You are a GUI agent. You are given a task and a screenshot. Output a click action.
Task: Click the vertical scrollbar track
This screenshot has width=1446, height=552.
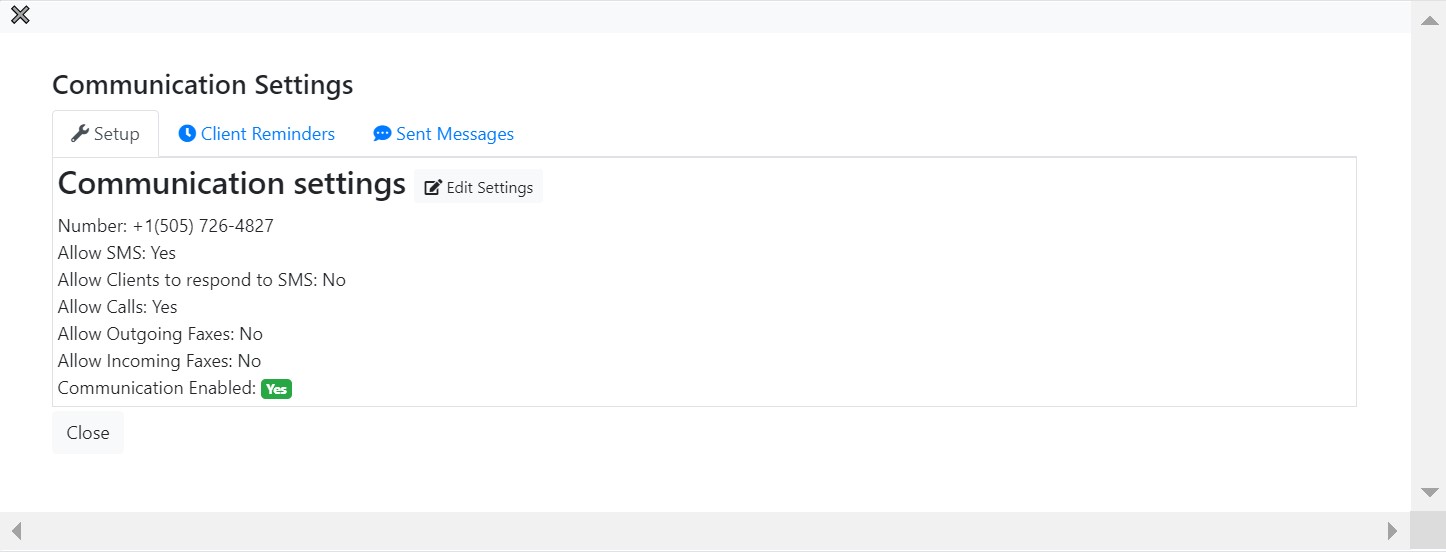coord(1428,255)
